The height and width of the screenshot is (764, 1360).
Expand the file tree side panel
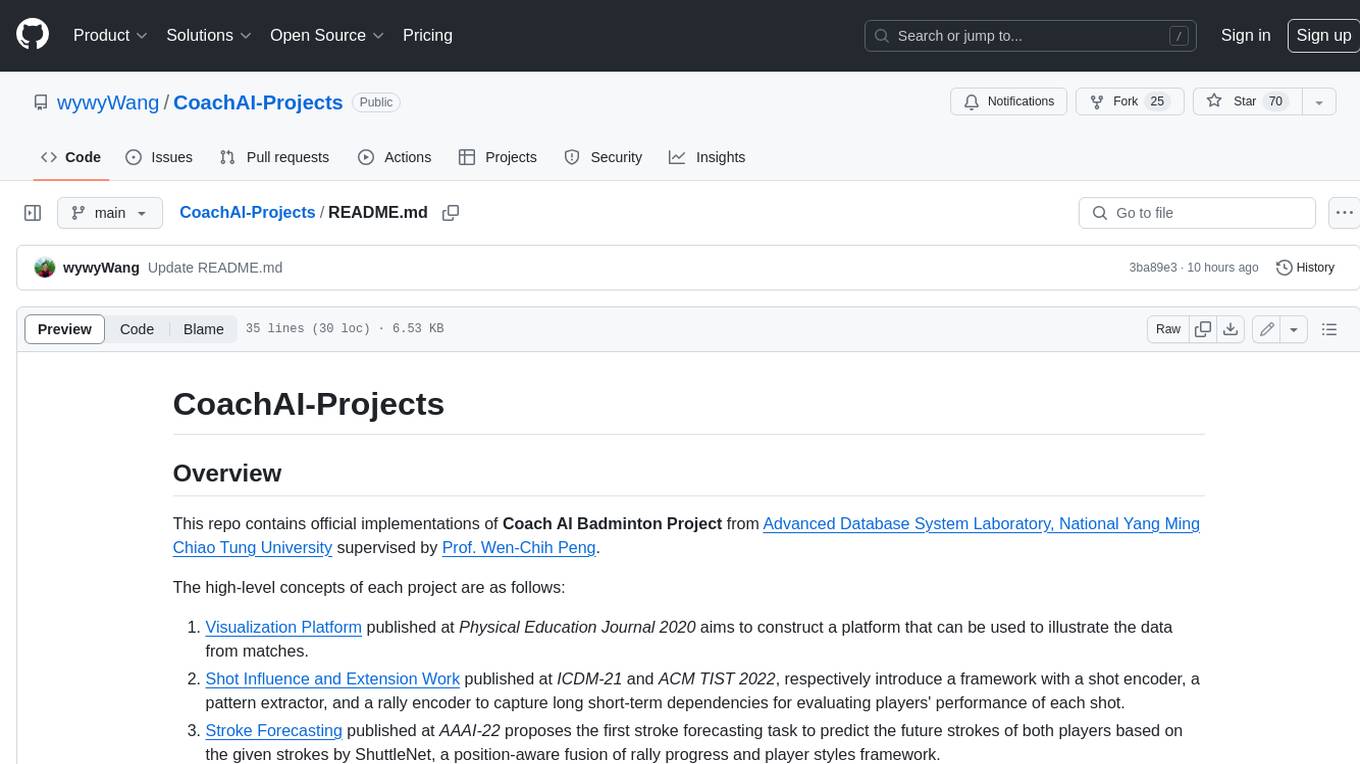coord(33,213)
